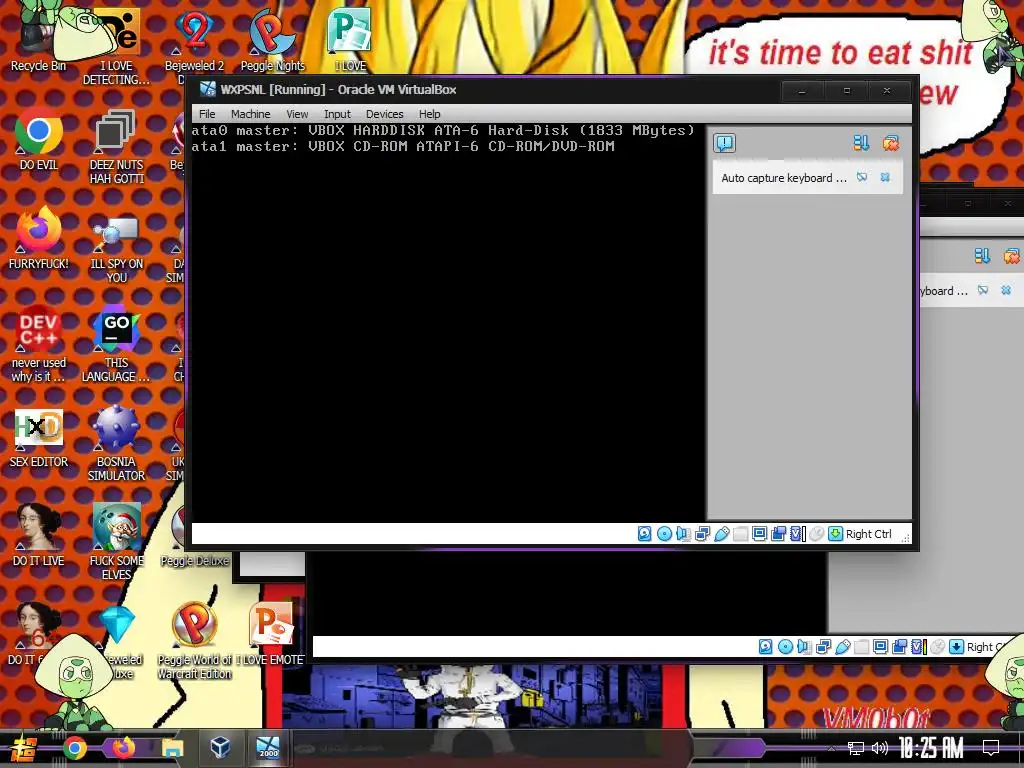Click the Auto capture keyboard notification text in WXPSNL
The width and height of the screenshot is (1024, 768).
click(x=784, y=178)
